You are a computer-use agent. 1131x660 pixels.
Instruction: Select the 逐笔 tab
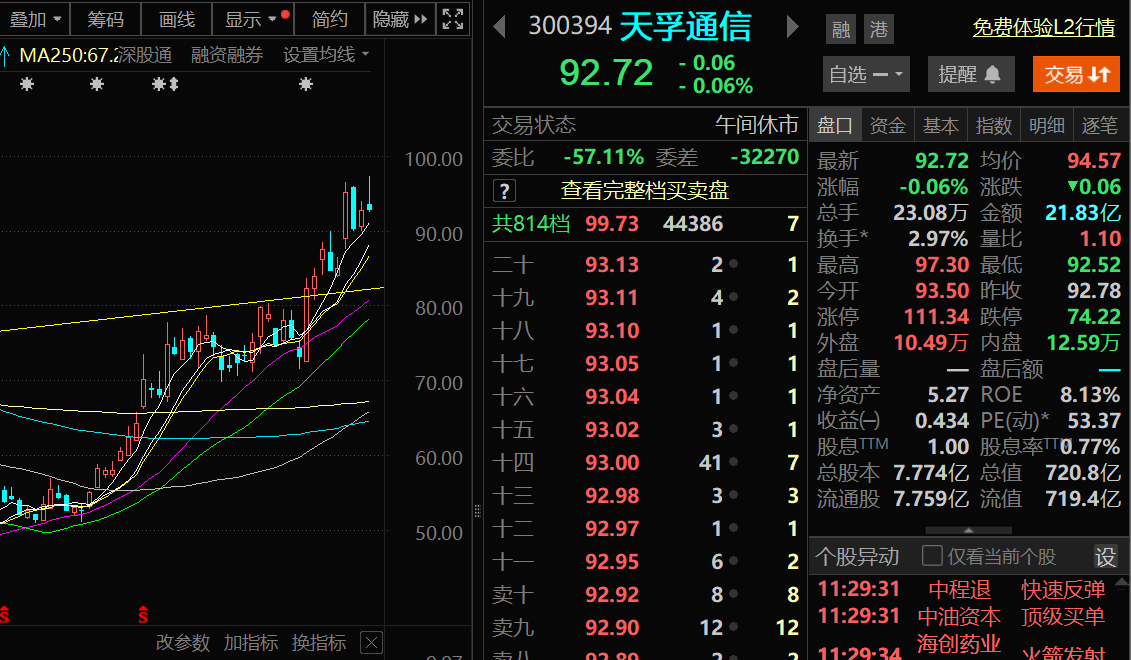click(1099, 126)
